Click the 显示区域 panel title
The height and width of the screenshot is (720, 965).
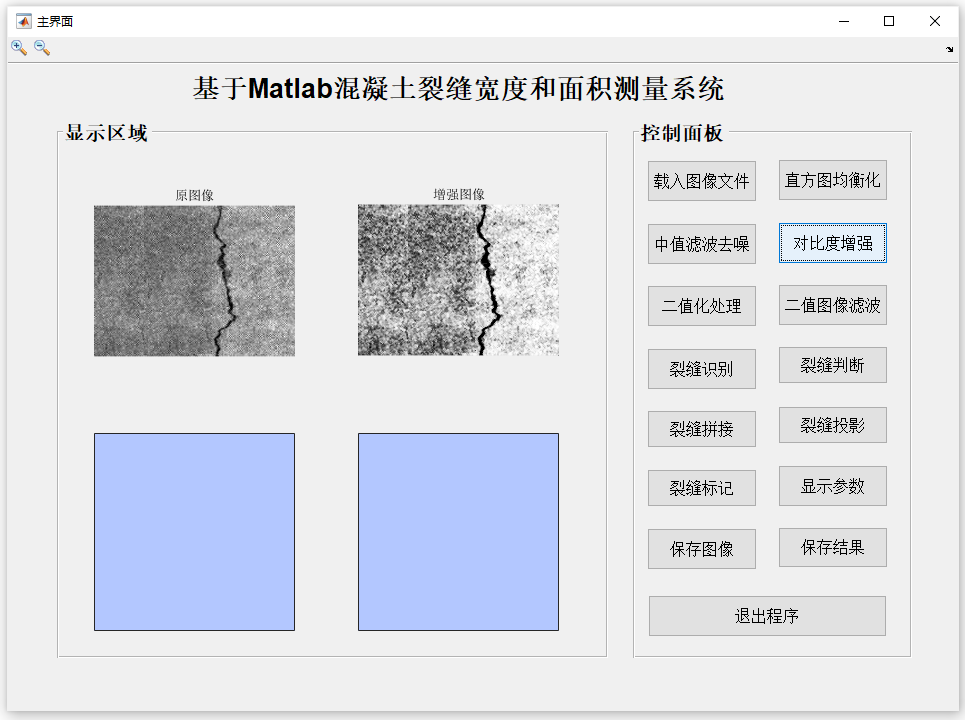point(106,132)
